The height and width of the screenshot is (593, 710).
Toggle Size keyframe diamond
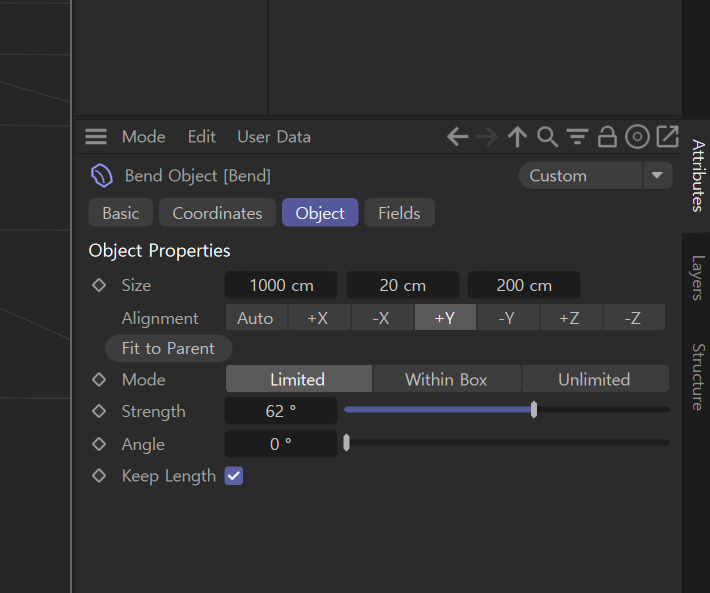pyautogui.click(x=99, y=285)
